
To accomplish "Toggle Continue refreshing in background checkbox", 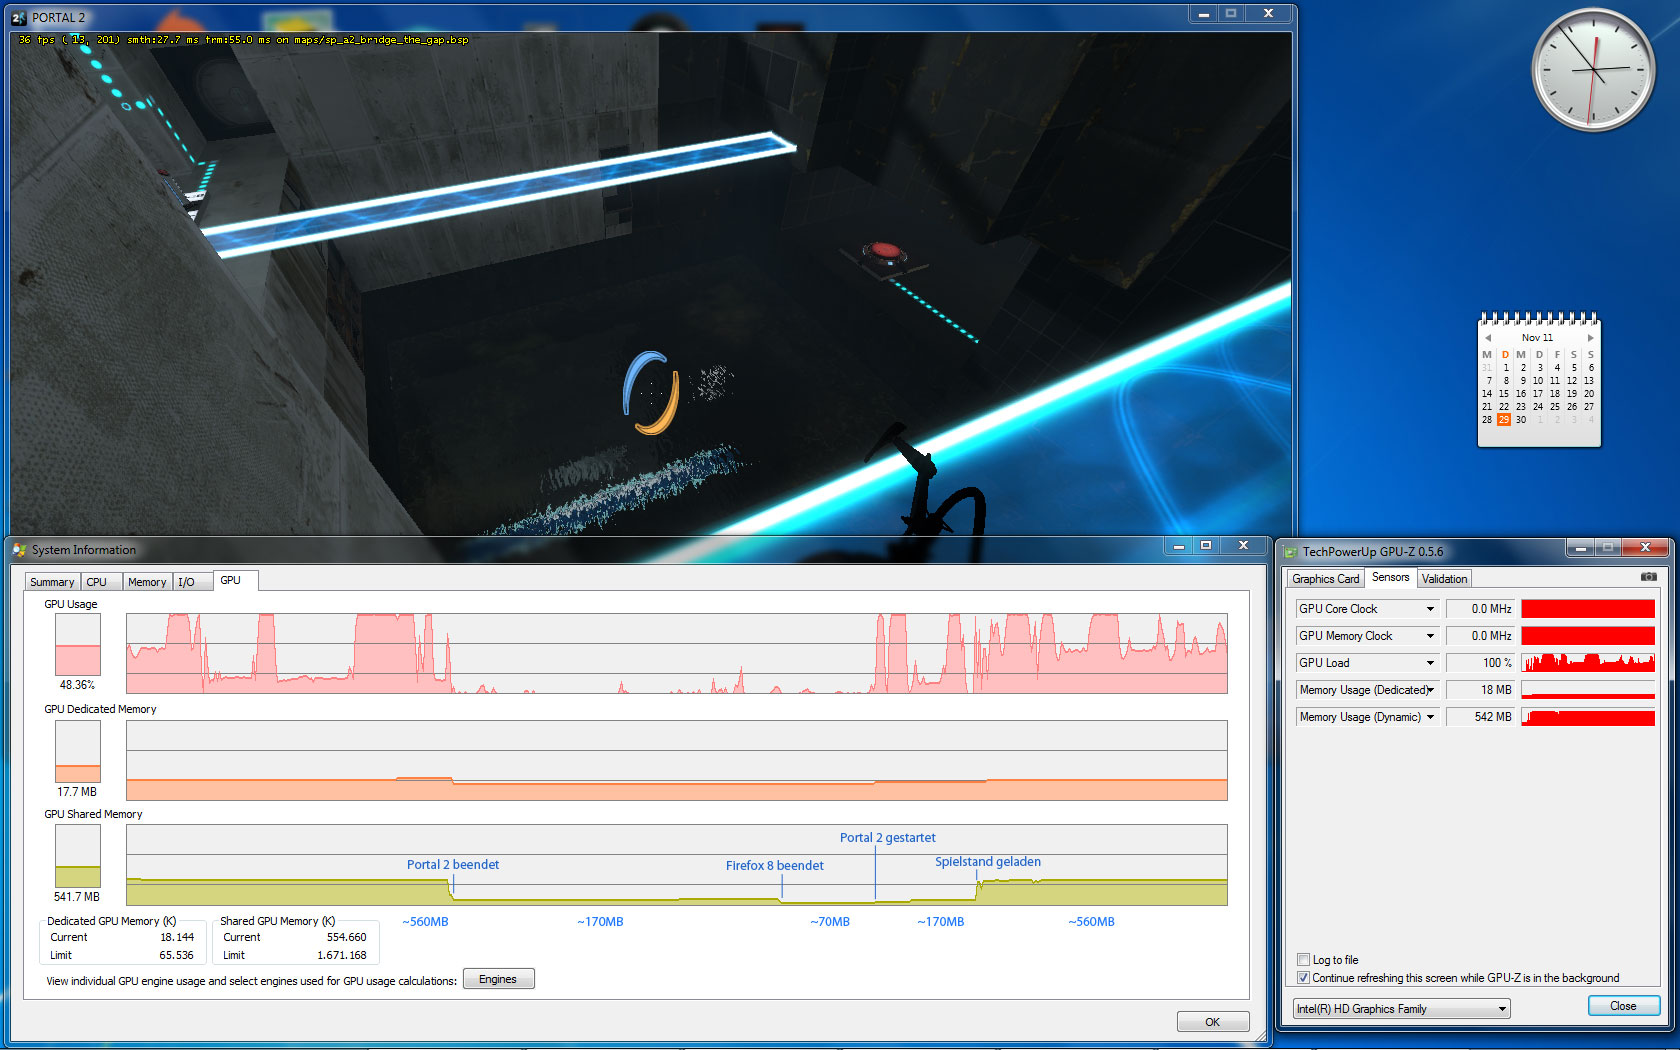I will (x=1303, y=978).
